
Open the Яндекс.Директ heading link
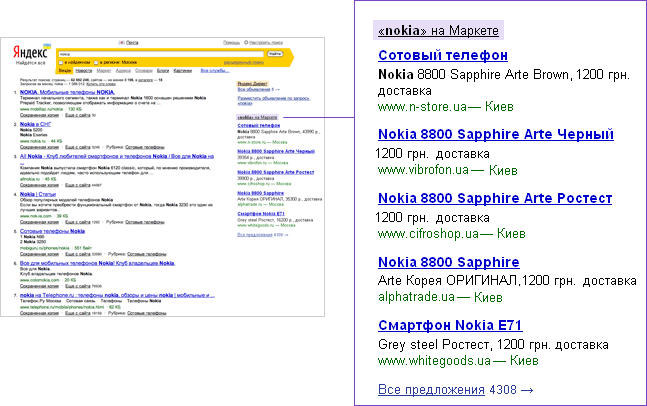[252, 83]
